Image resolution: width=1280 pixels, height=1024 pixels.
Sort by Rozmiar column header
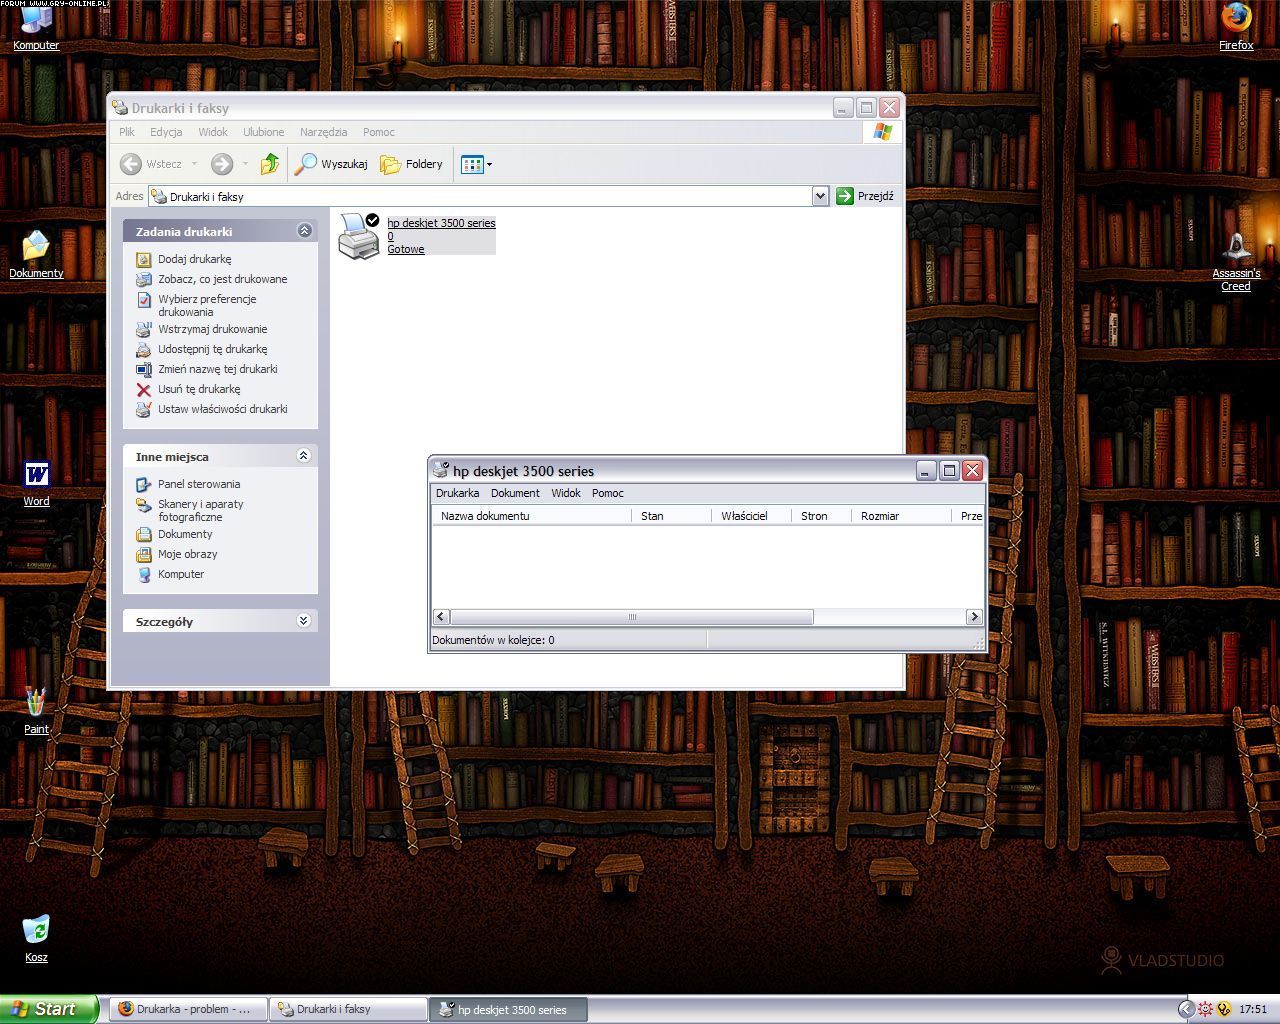(902, 516)
